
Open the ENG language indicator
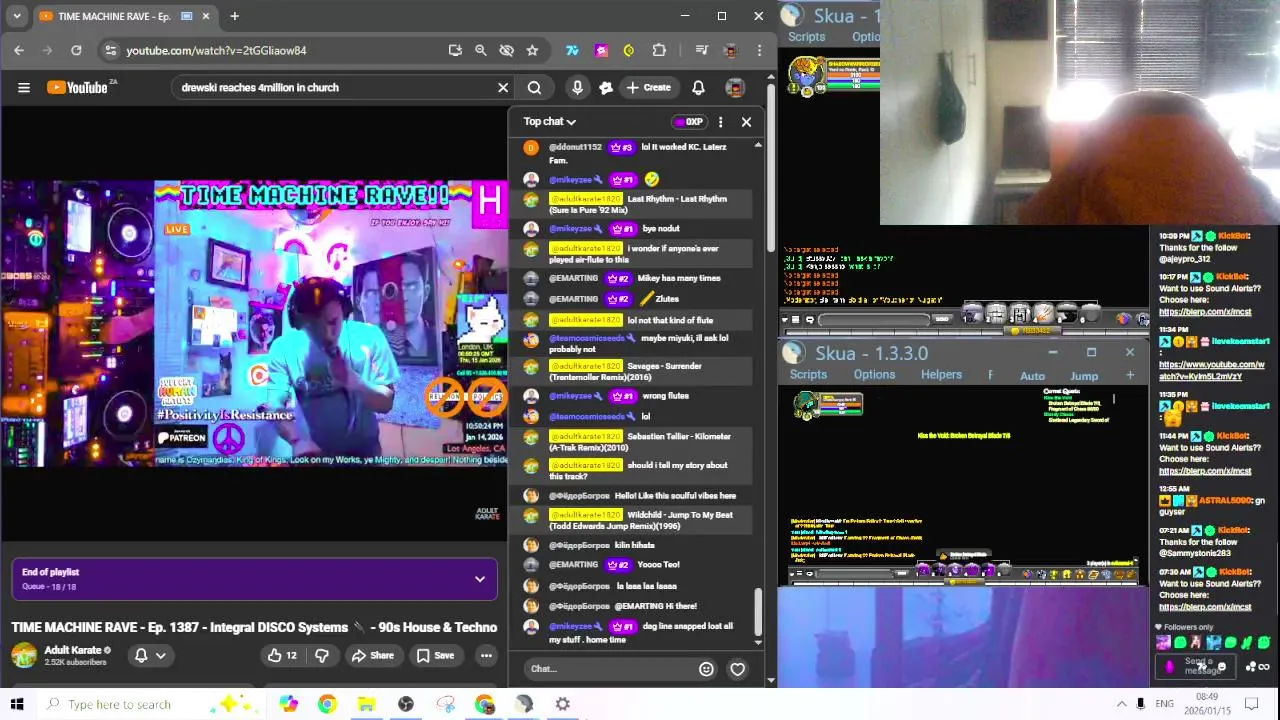point(1164,704)
